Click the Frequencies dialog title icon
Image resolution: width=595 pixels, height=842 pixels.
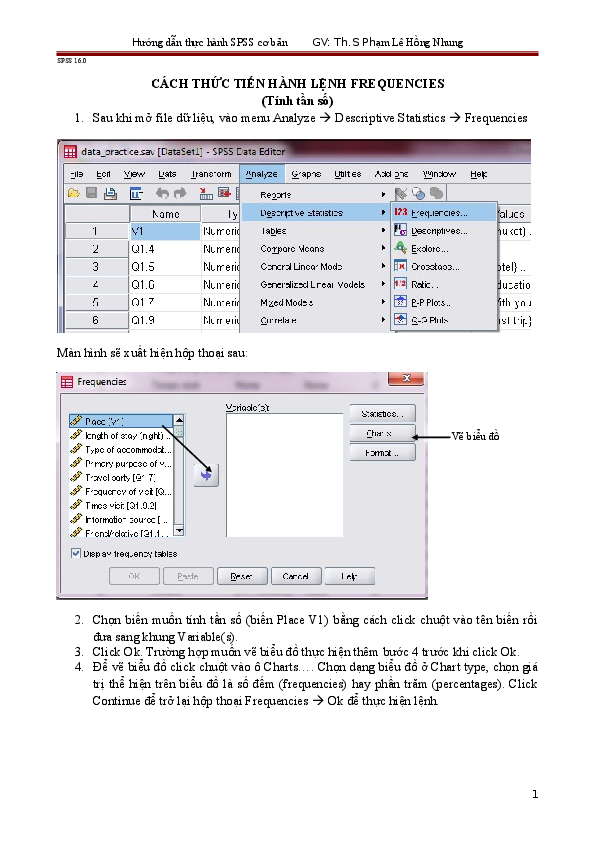pyautogui.click(x=67, y=382)
